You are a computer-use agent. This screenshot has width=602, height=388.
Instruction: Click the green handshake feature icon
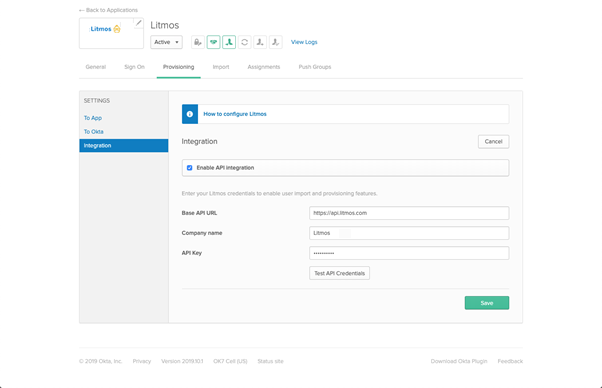coord(213,42)
